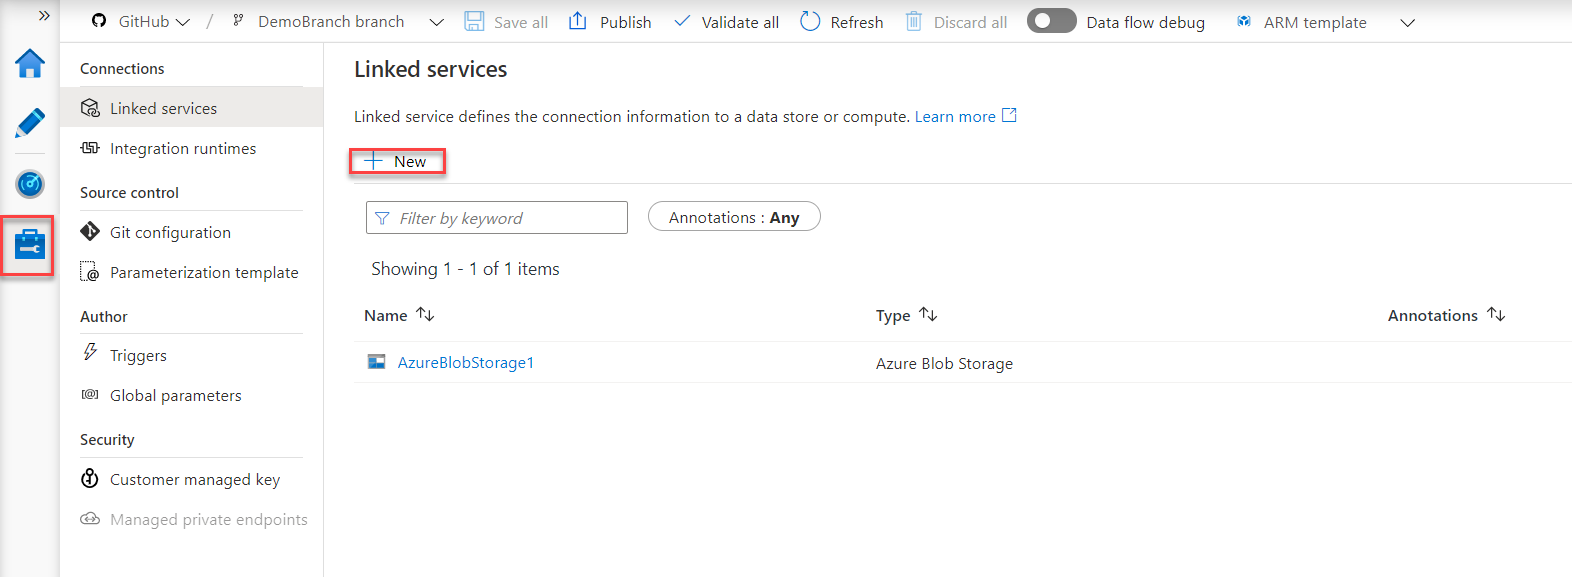Expand the left navigation pane chevrons
Image resolution: width=1572 pixels, height=577 pixels.
pyautogui.click(x=44, y=16)
